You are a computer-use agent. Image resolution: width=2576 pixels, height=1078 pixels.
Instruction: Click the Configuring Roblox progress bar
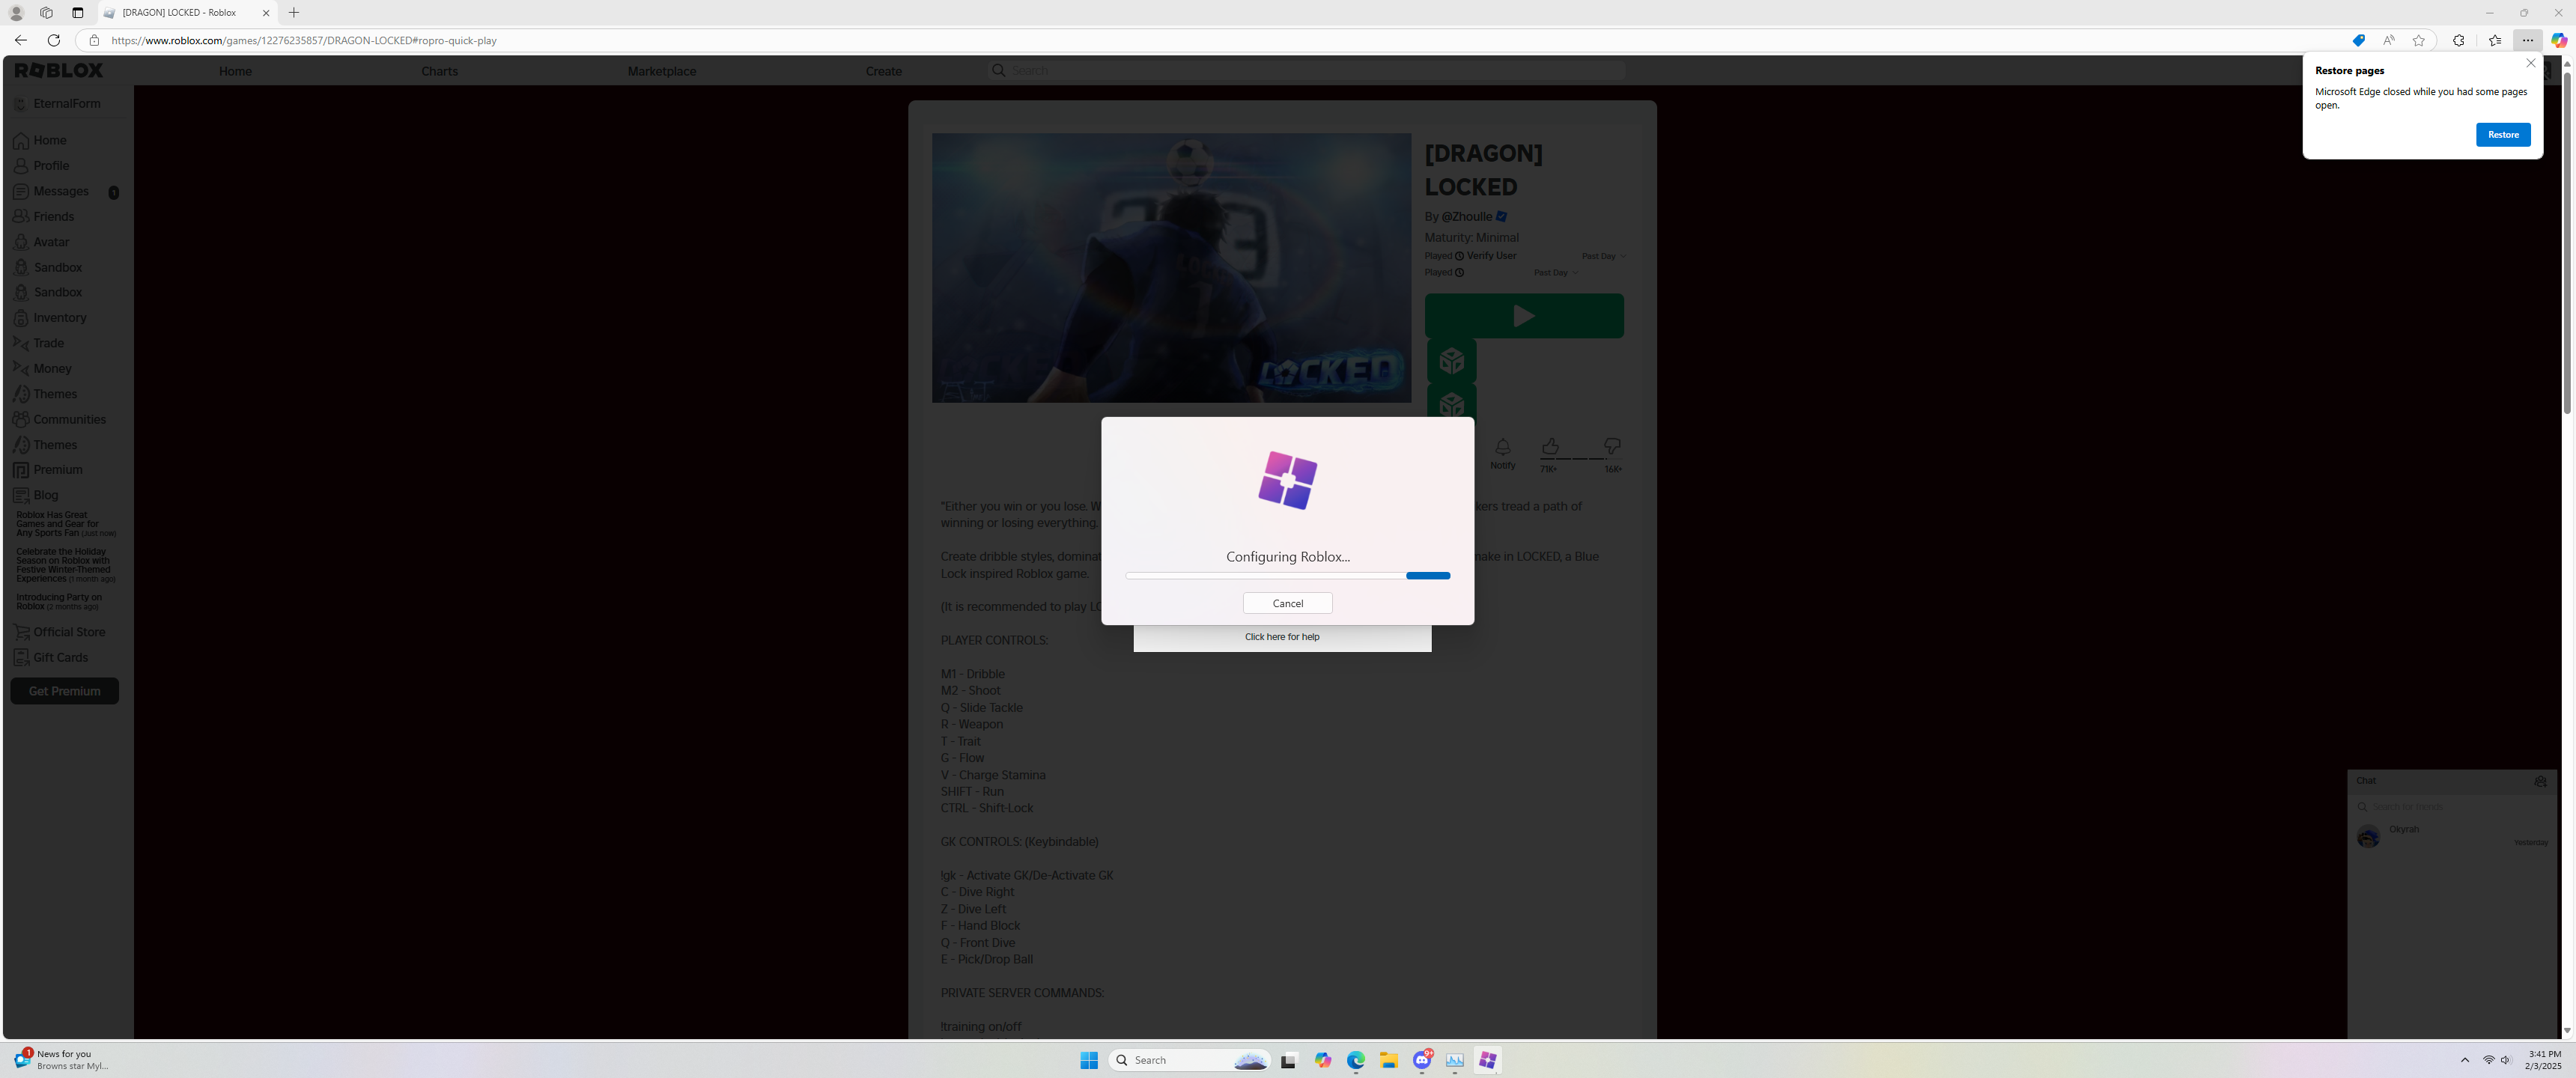tap(1287, 576)
